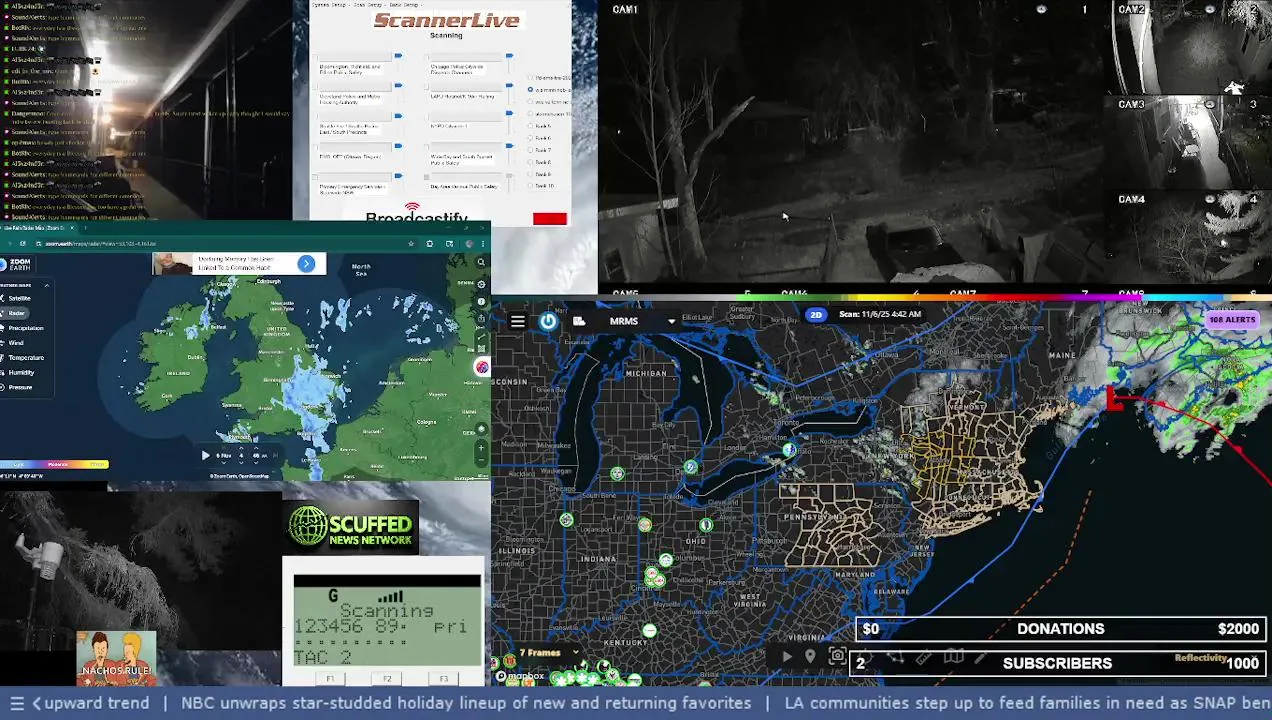Open Zoom Earth search icon
1272x720 pixels.
click(481, 262)
